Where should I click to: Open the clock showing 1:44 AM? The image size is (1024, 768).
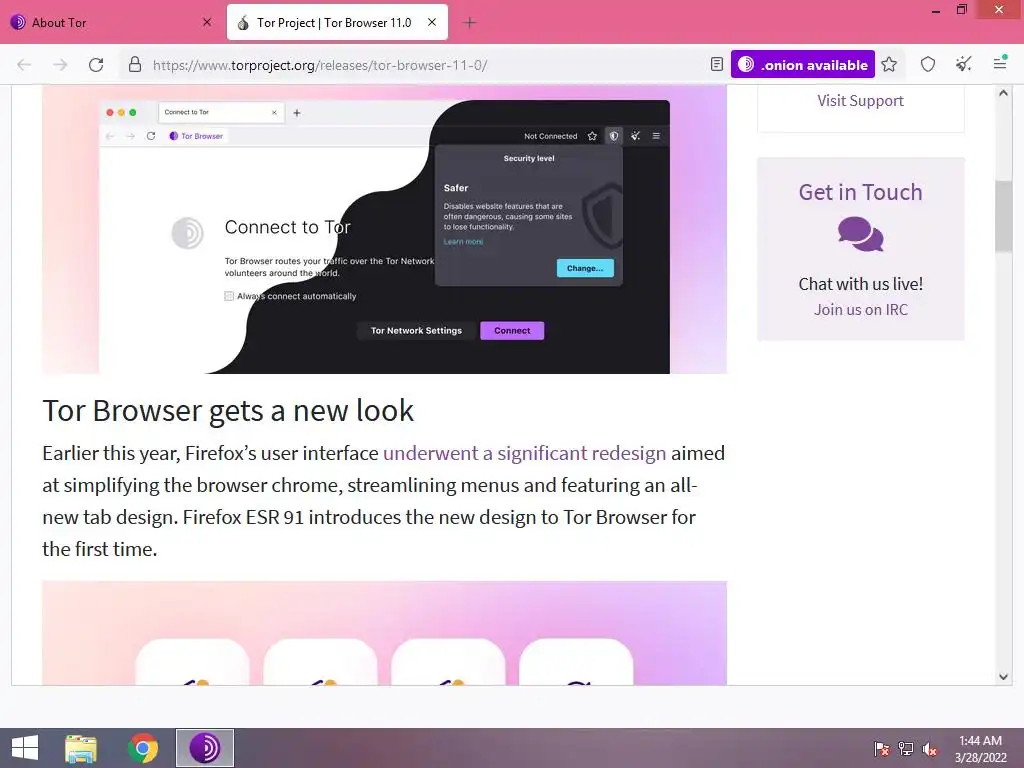pyautogui.click(x=980, y=748)
